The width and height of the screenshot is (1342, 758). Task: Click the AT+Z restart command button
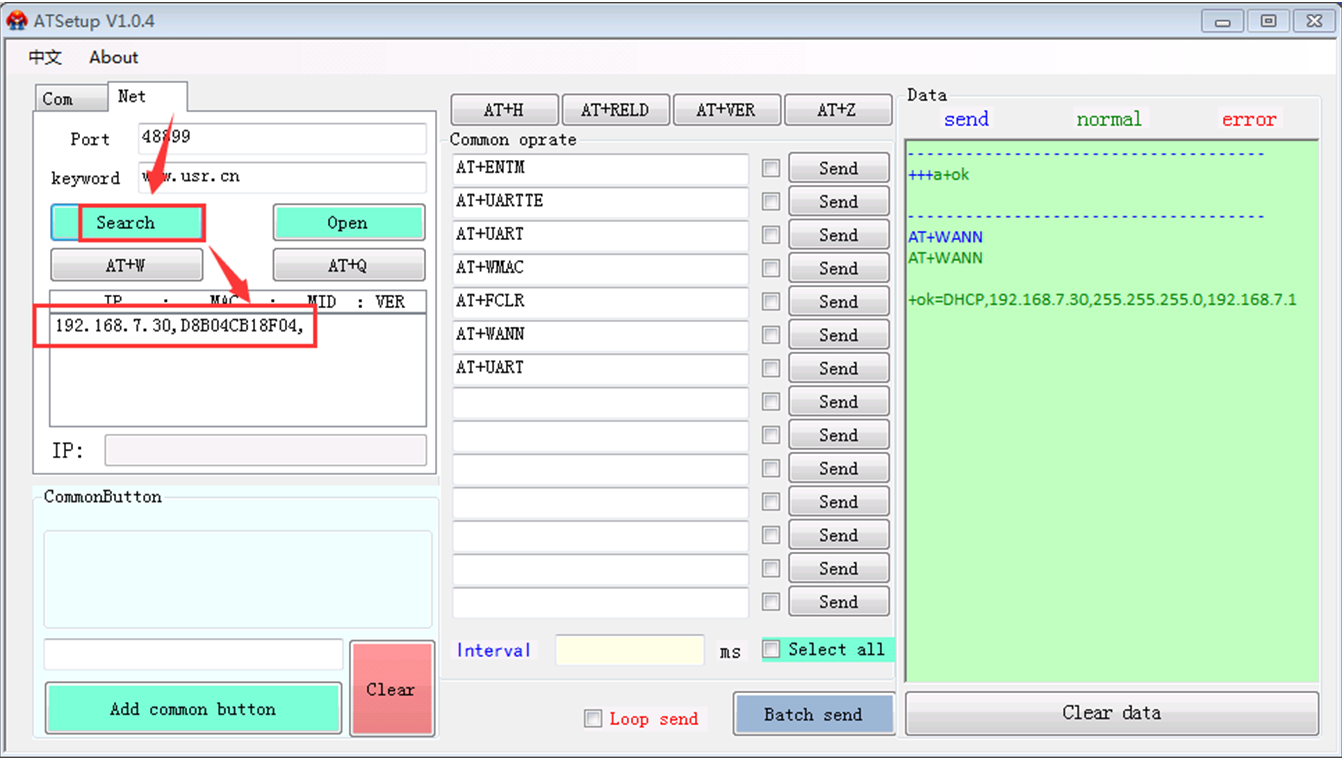[x=837, y=110]
